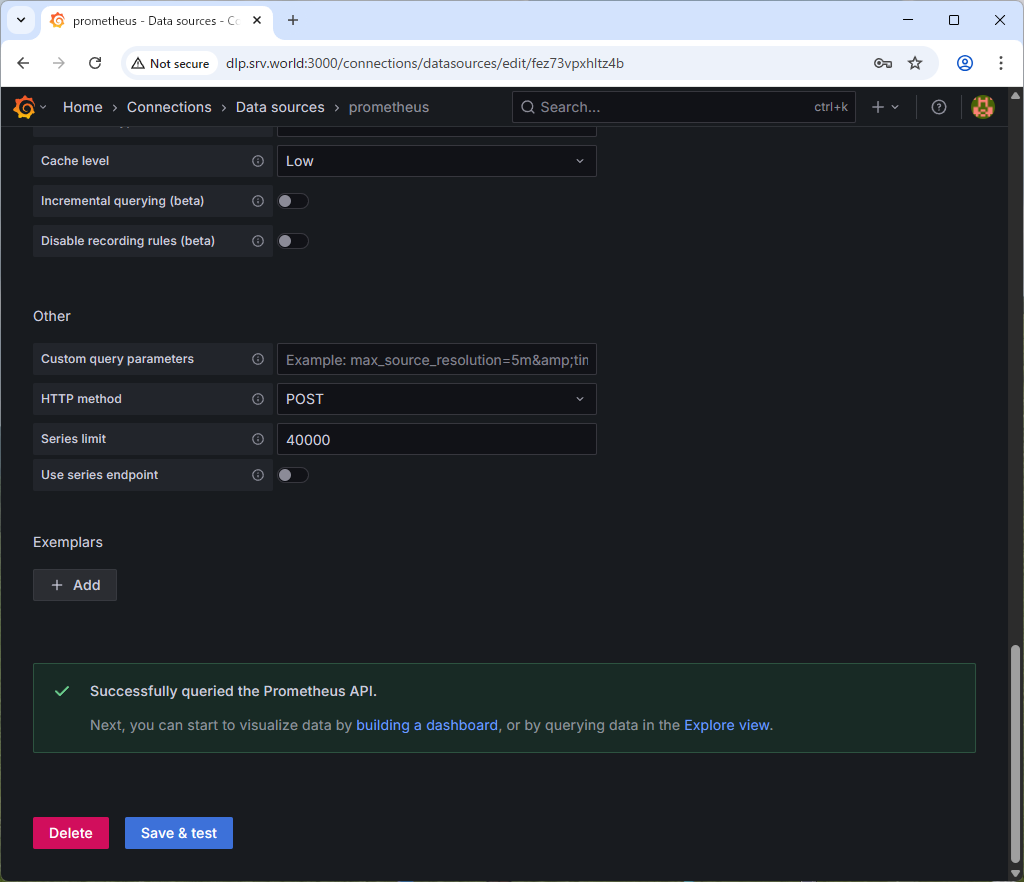The height and width of the screenshot is (882, 1024).
Task: Click info icon beside HTTP method
Action: [258, 399]
